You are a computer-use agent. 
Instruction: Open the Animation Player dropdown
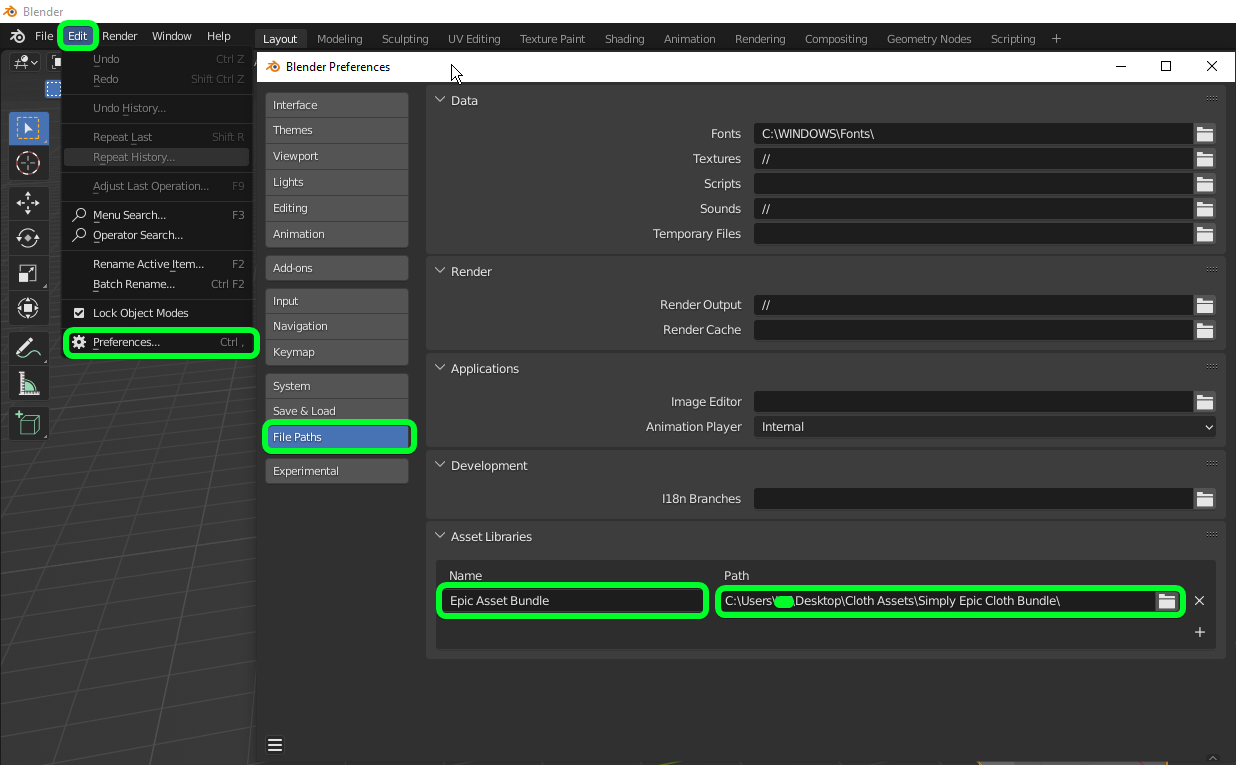point(985,426)
